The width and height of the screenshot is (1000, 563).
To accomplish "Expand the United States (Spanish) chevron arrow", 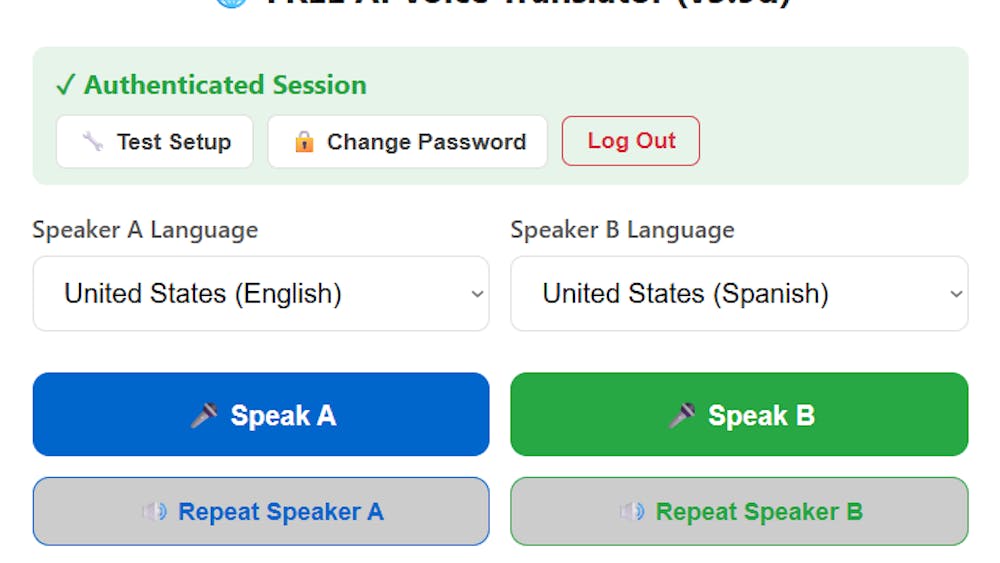I will click(956, 294).
